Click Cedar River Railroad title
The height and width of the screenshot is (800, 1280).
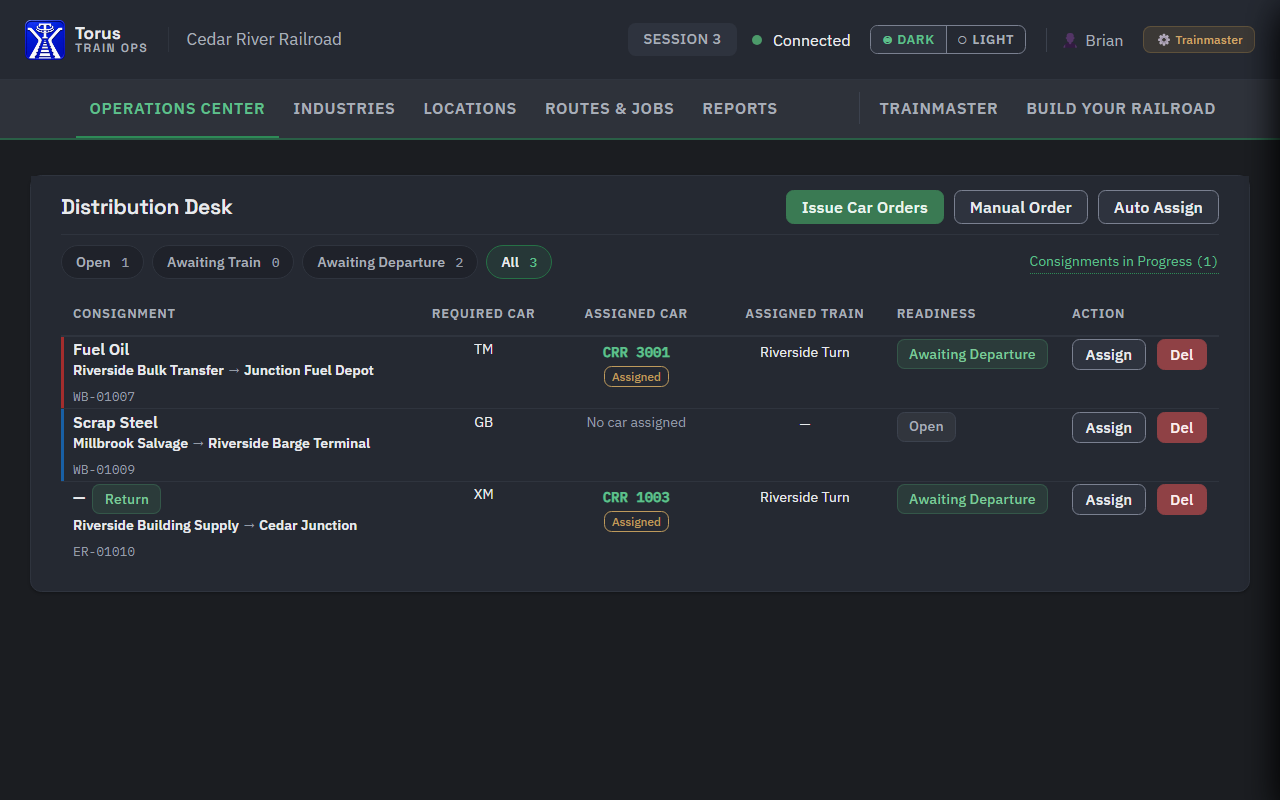(x=264, y=39)
